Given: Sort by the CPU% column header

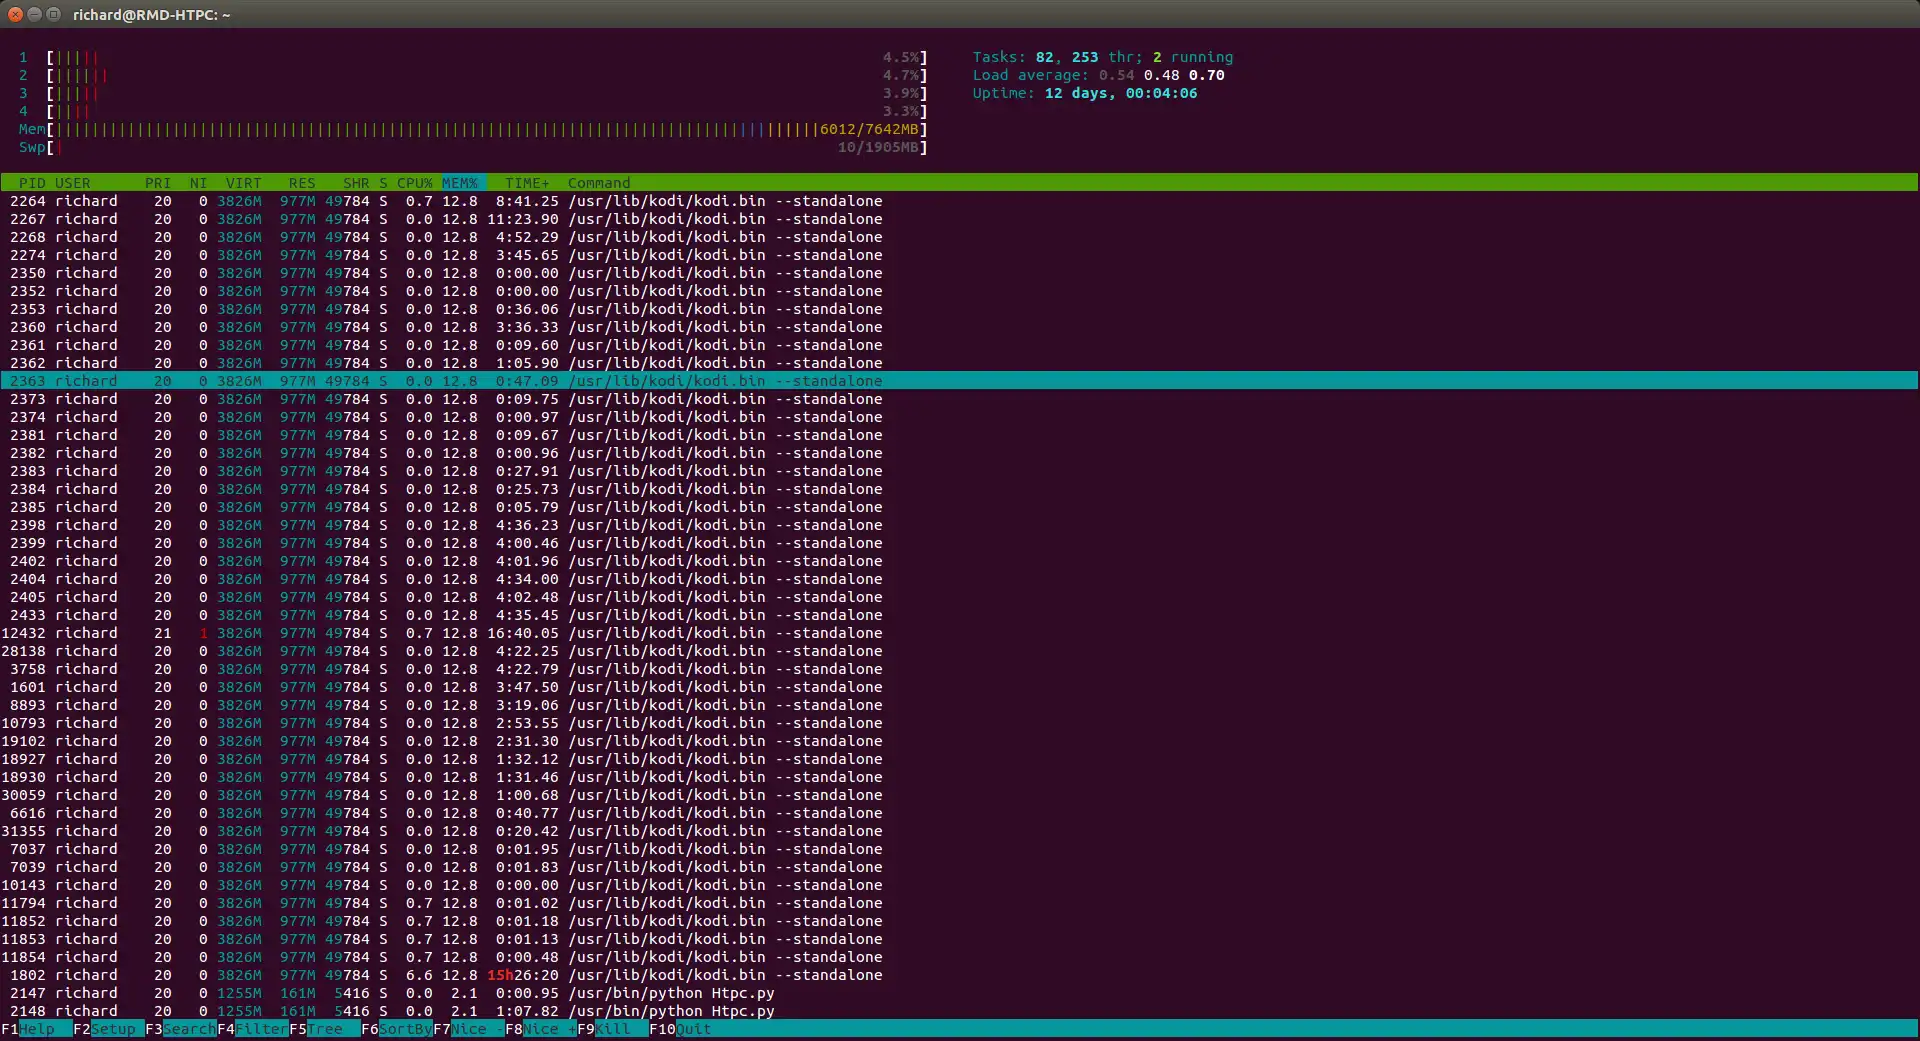Looking at the screenshot, I should (414, 183).
